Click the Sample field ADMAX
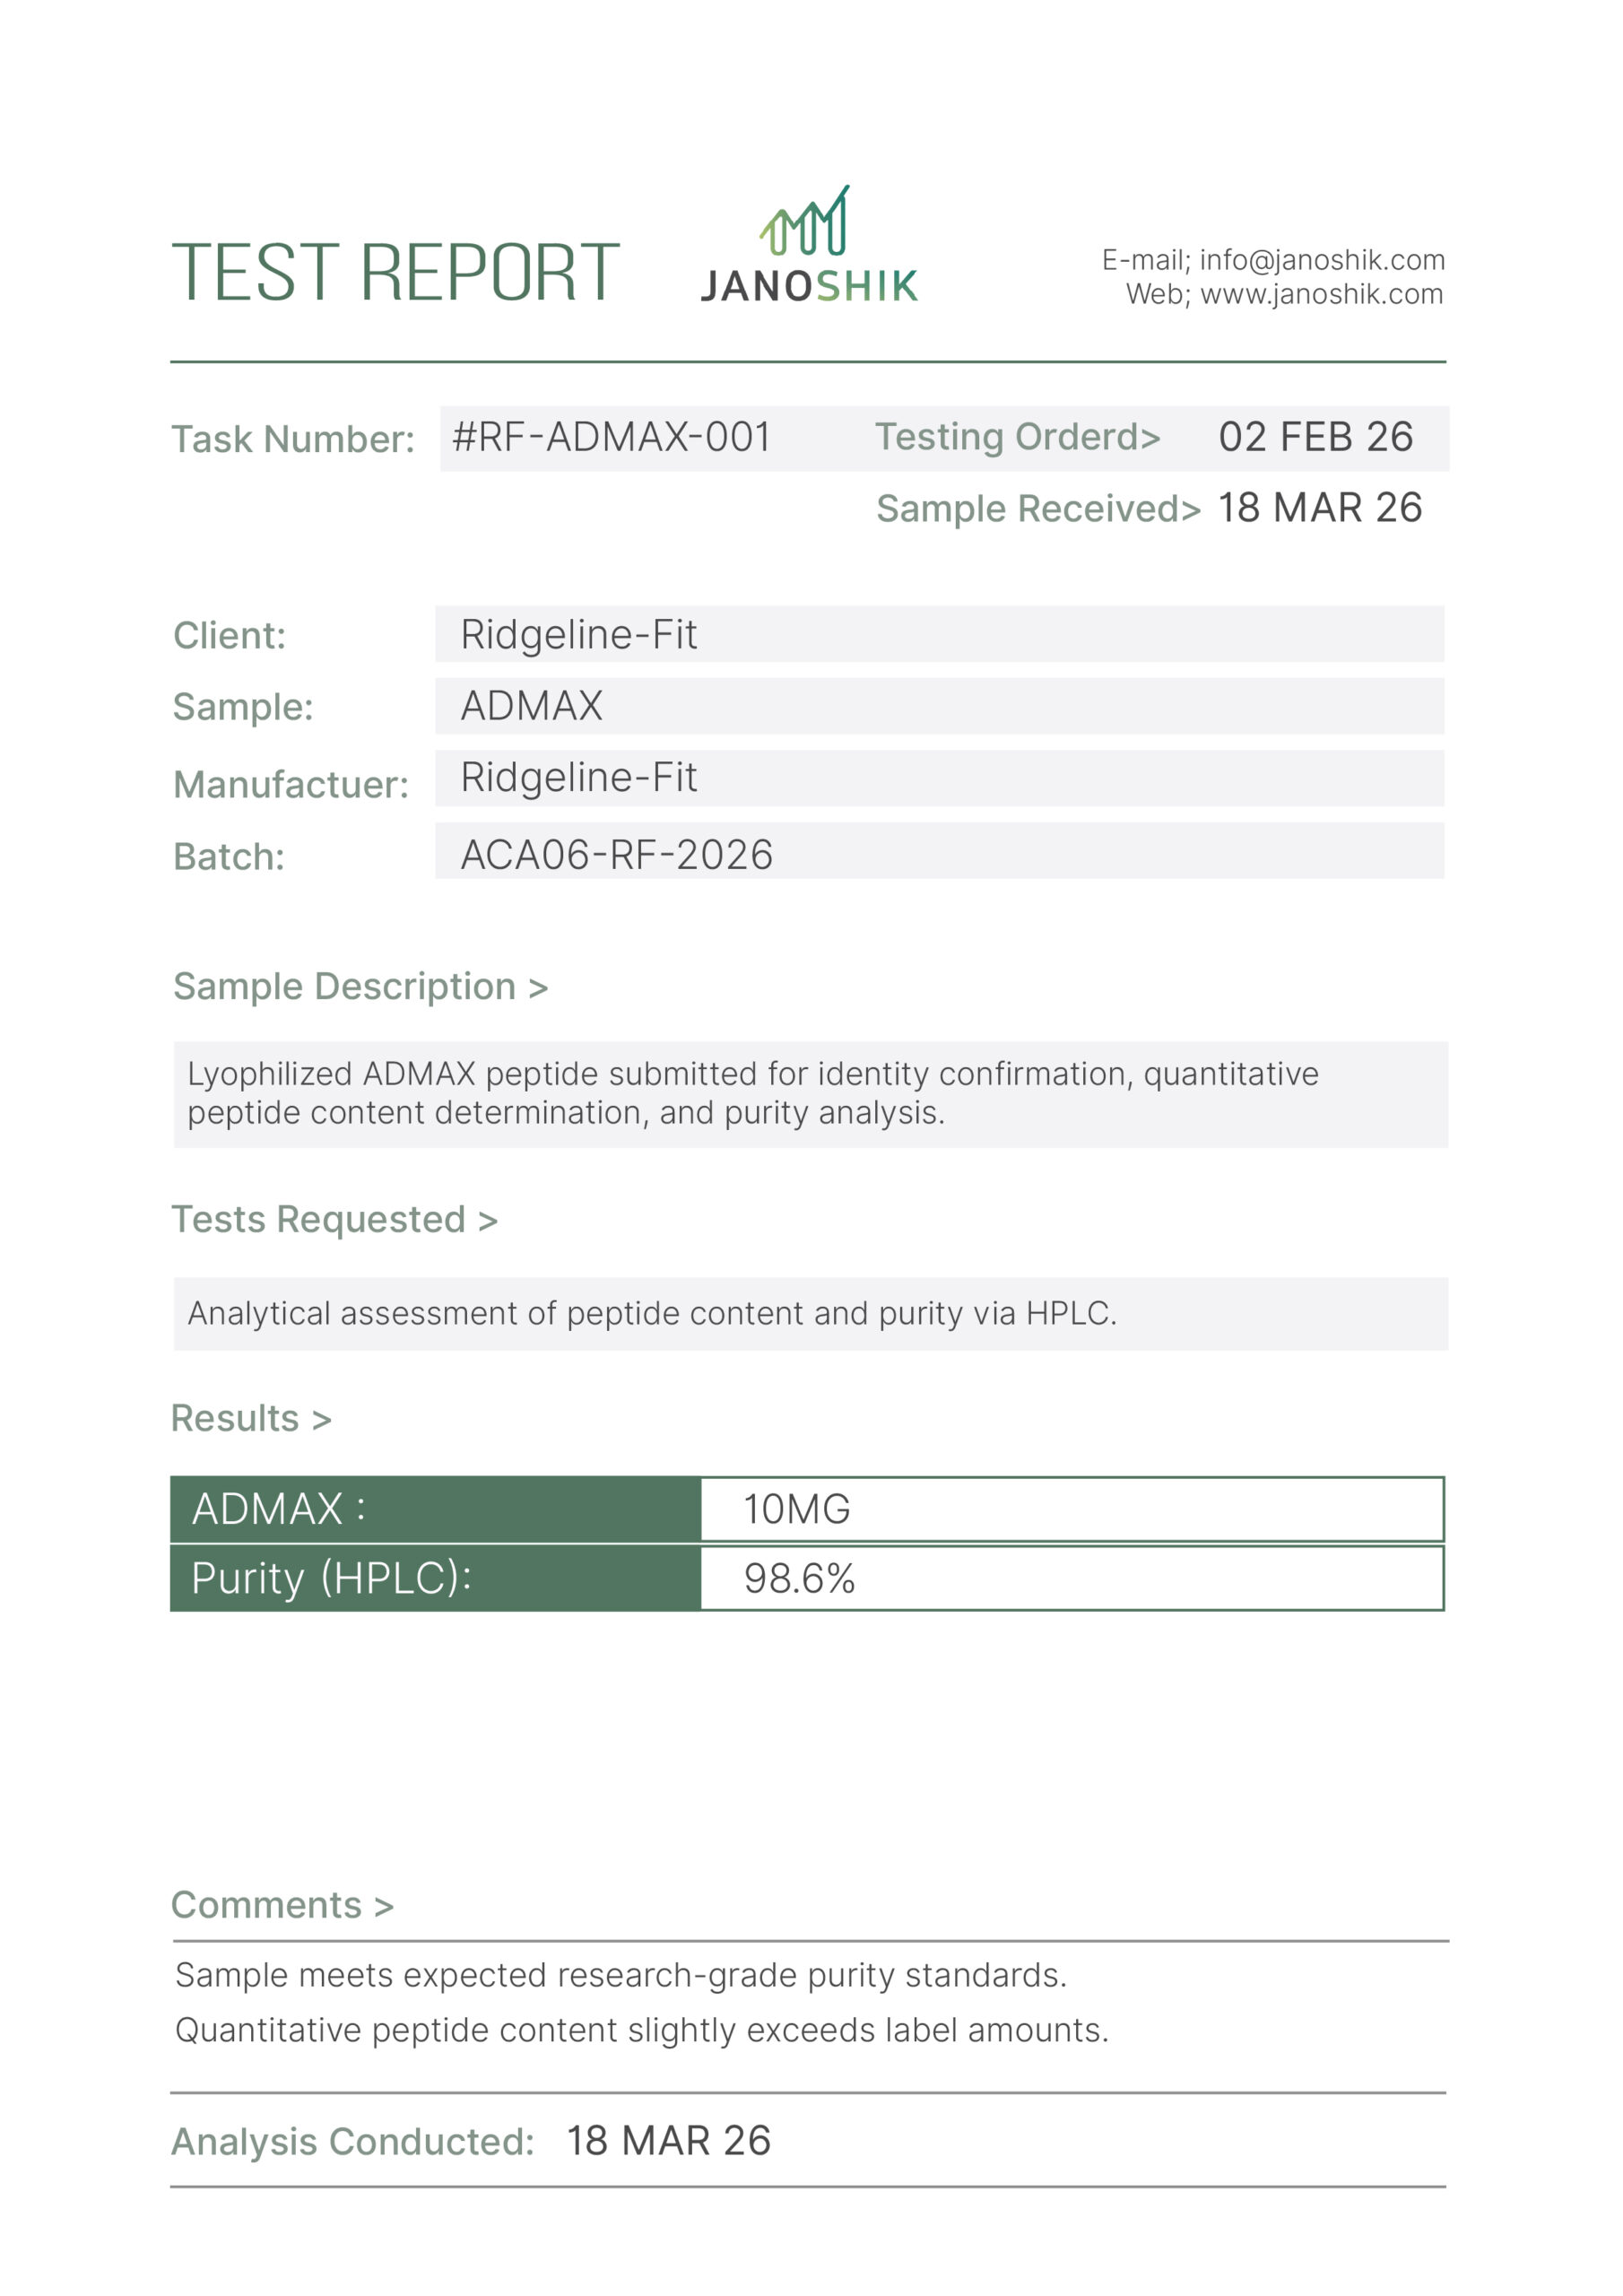The image size is (1623, 2296). click(x=939, y=706)
